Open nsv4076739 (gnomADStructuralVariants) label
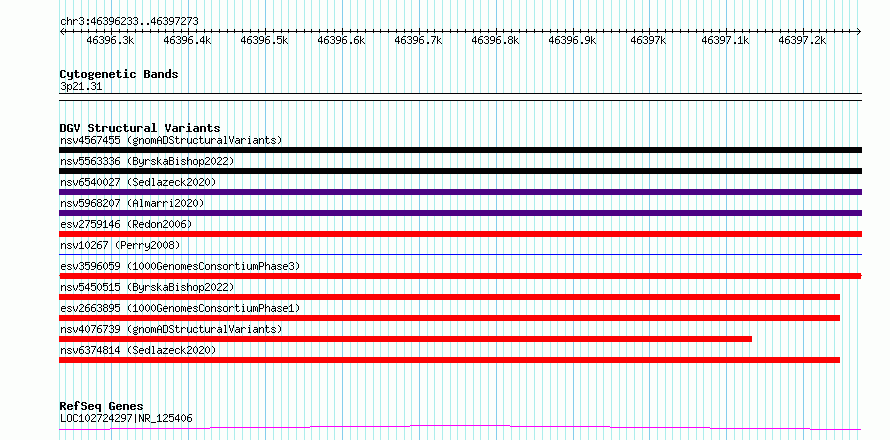 [x=171, y=329]
